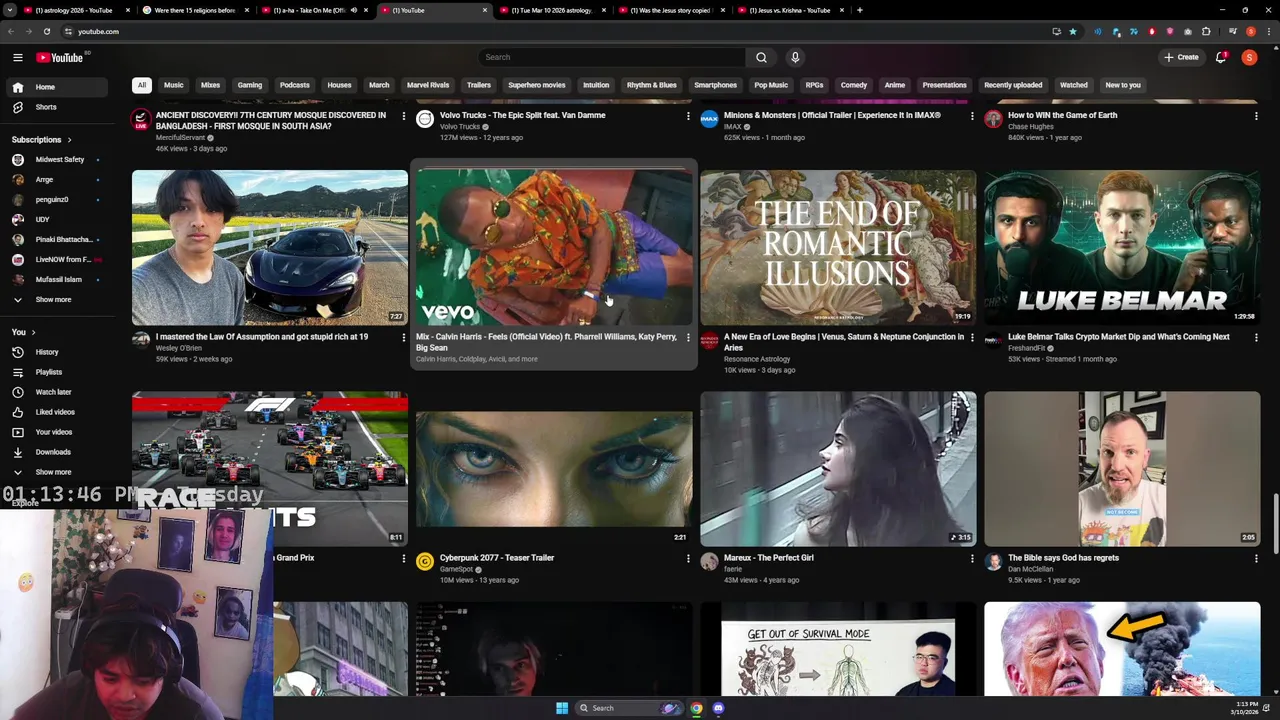Play the Calvin Harris Feels mix thumbnail
1280x720 pixels.
554,247
